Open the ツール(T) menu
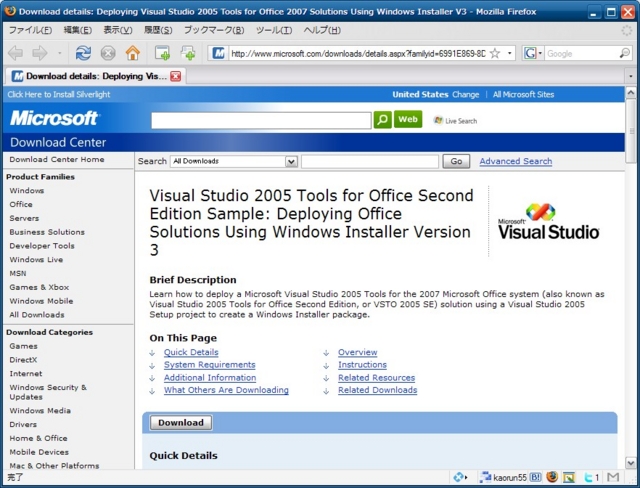The height and width of the screenshot is (488, 640). pos(273,30)
